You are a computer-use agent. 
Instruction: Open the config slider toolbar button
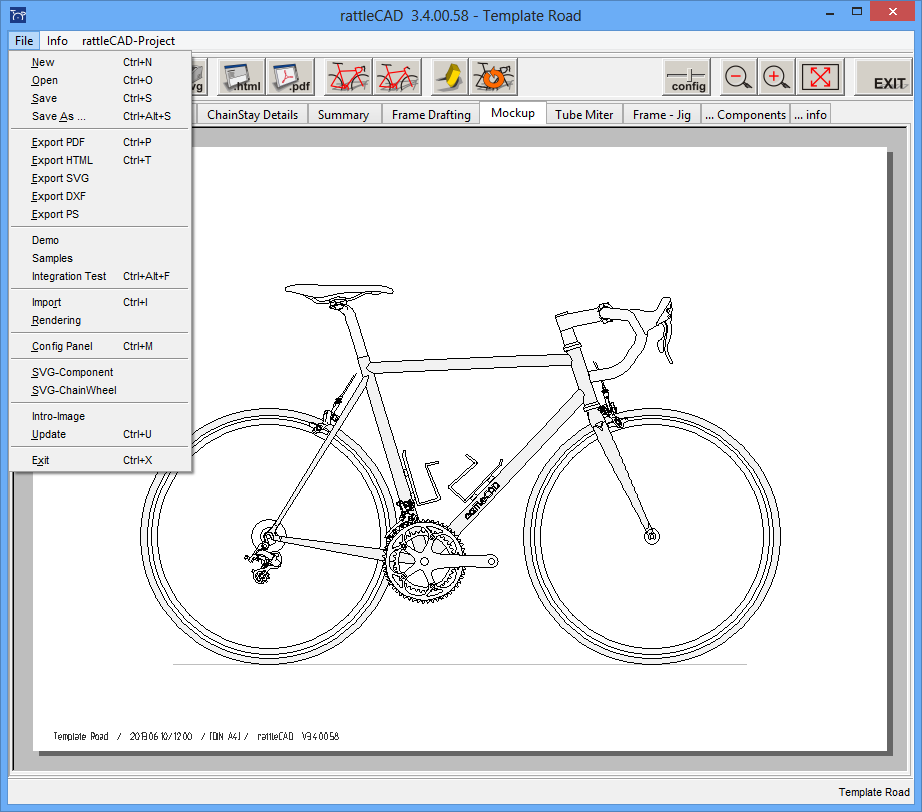coord(687,78)
